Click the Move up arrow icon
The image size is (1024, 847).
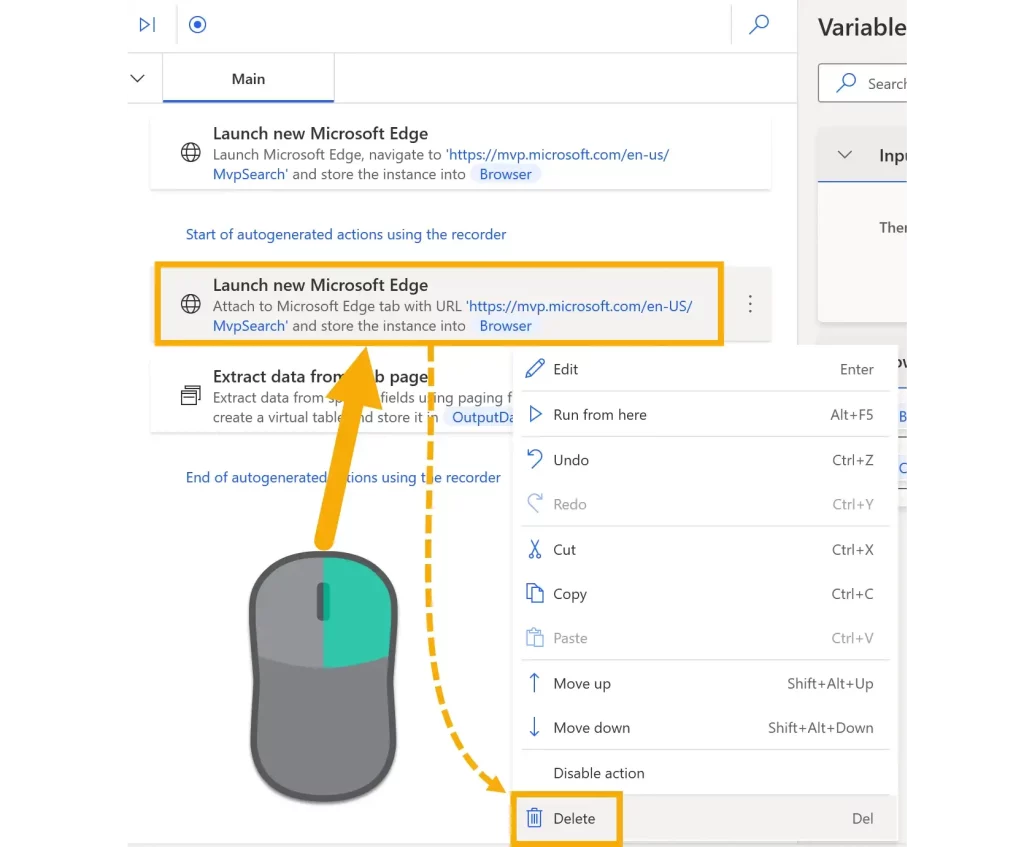pyautogui.click(x=535, y=683)
